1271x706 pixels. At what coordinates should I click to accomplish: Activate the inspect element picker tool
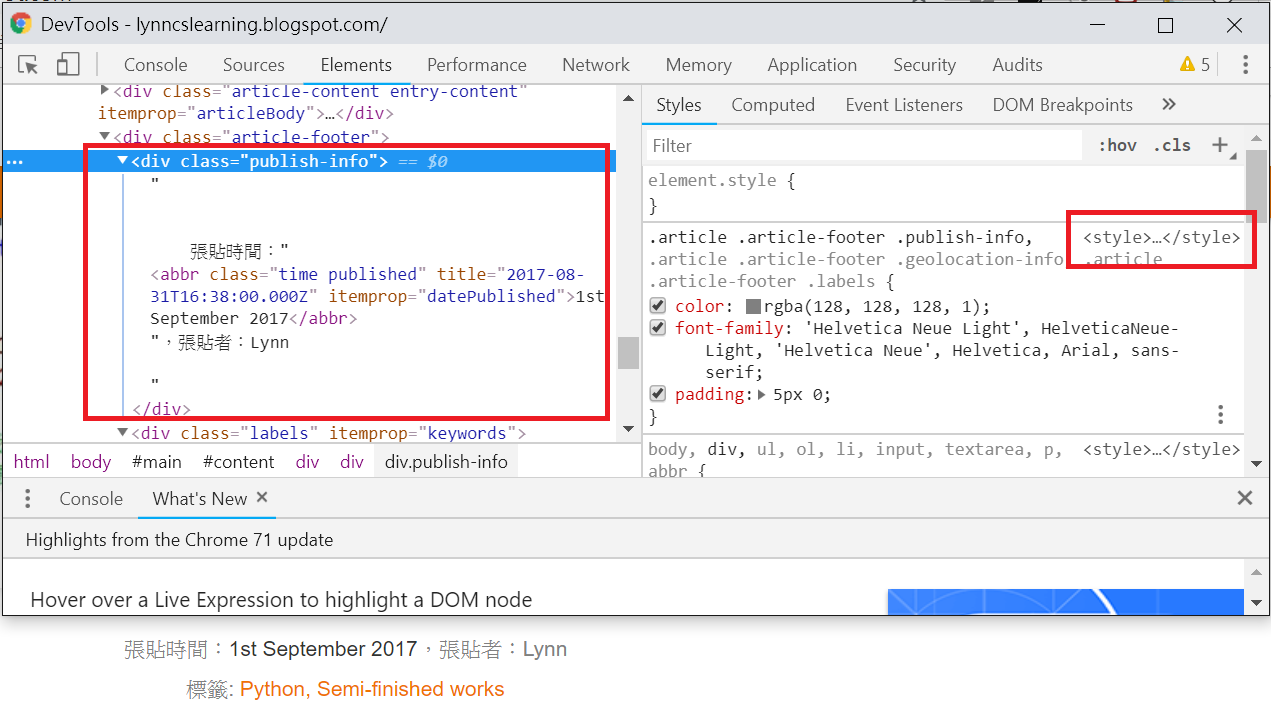[28, 65]
